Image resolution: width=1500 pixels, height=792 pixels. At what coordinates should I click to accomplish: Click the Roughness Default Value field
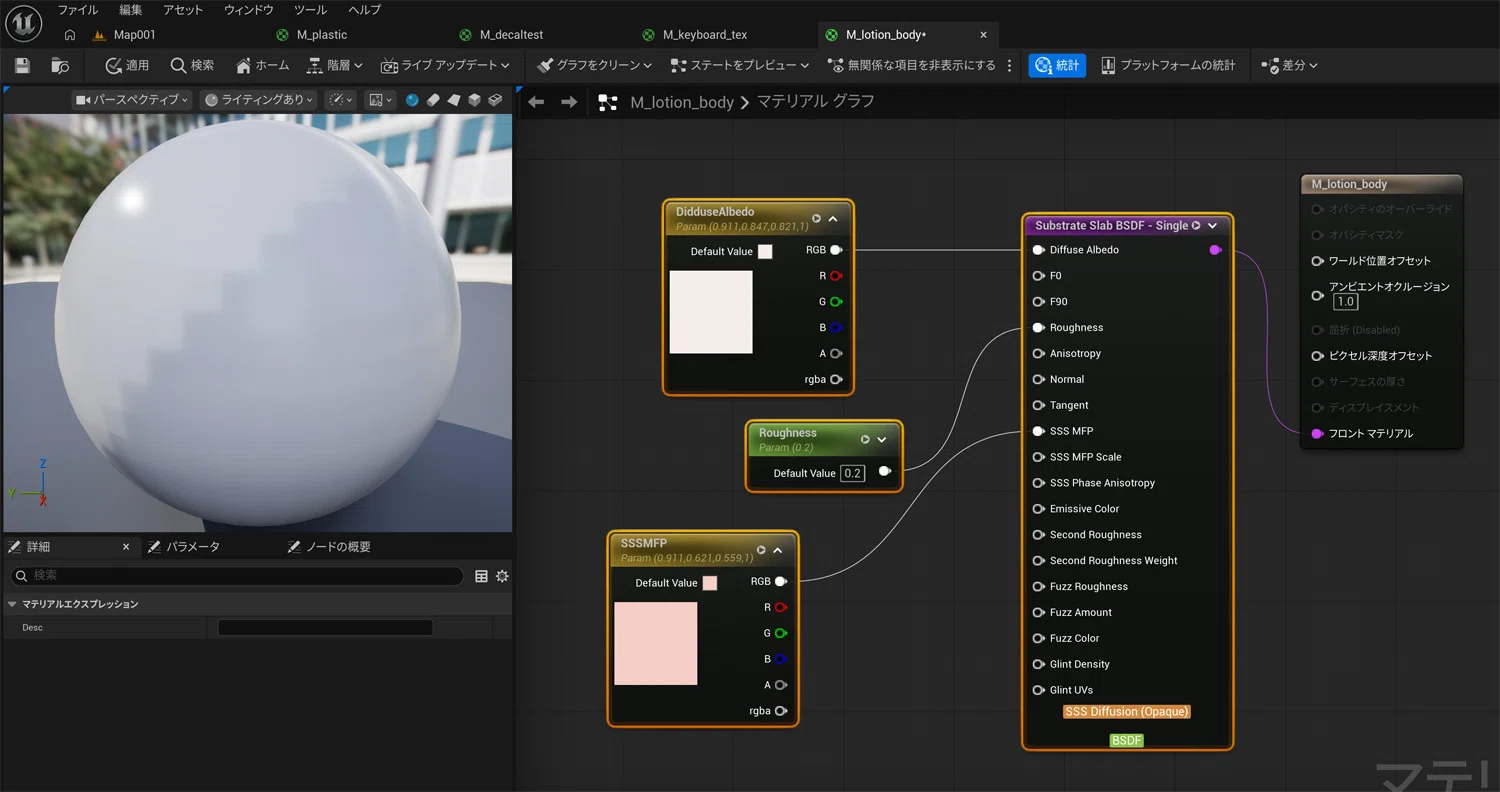point(852,473)
